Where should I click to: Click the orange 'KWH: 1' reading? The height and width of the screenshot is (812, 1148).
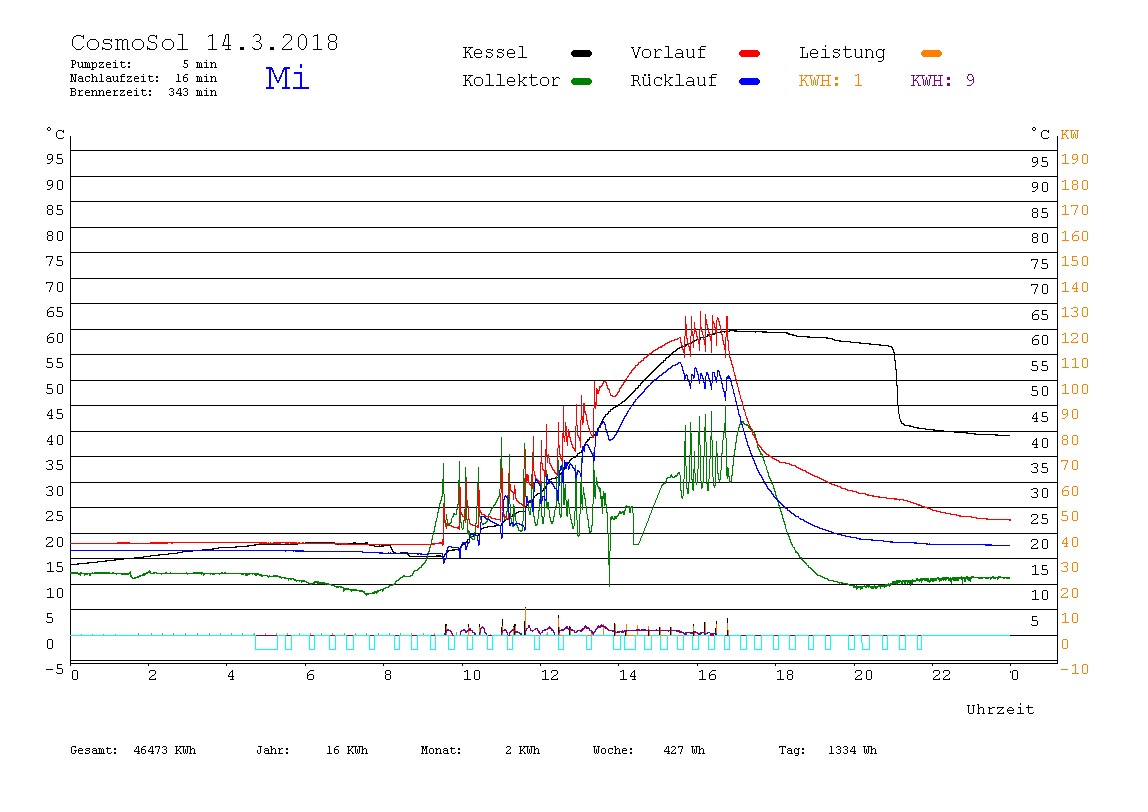(831, 81)
